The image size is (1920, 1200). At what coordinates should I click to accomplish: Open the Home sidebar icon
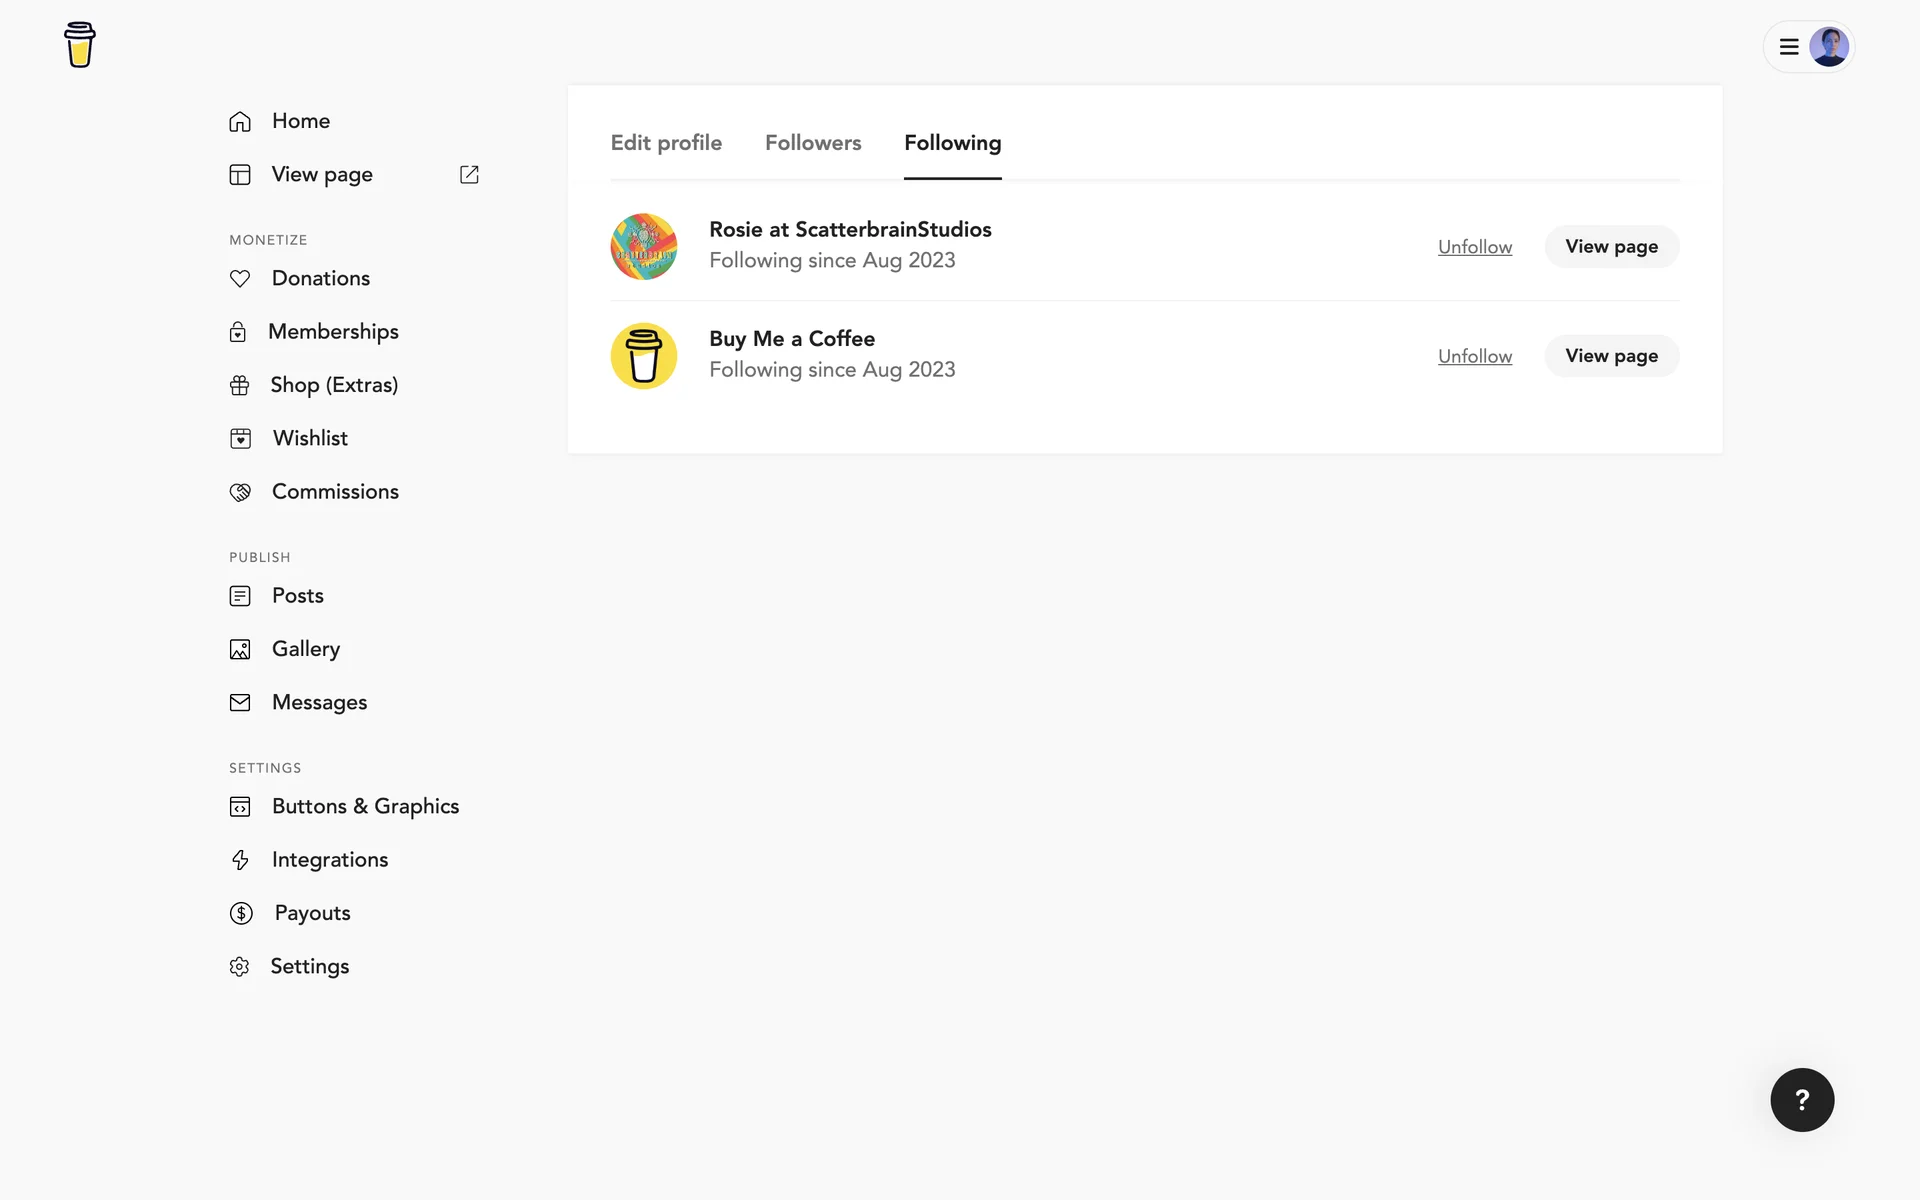[x=240, y=121]
